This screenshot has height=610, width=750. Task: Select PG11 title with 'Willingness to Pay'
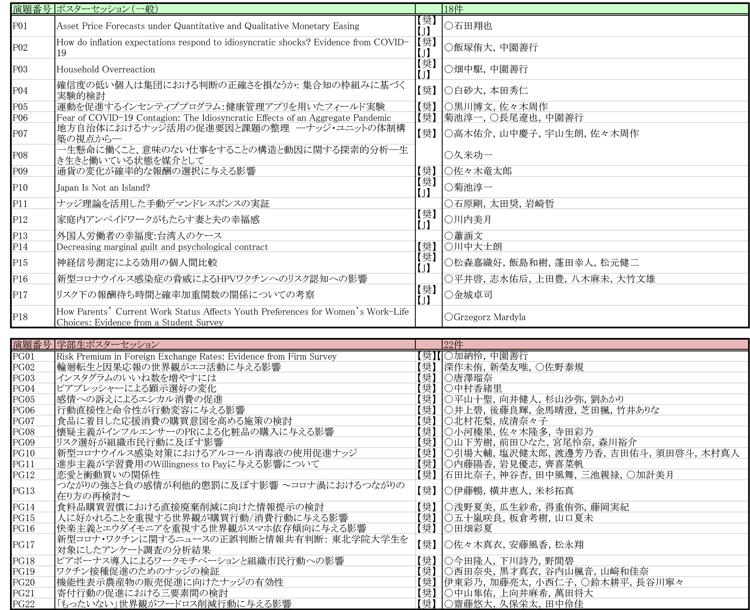pyautogui.click(x=188, y=464)
